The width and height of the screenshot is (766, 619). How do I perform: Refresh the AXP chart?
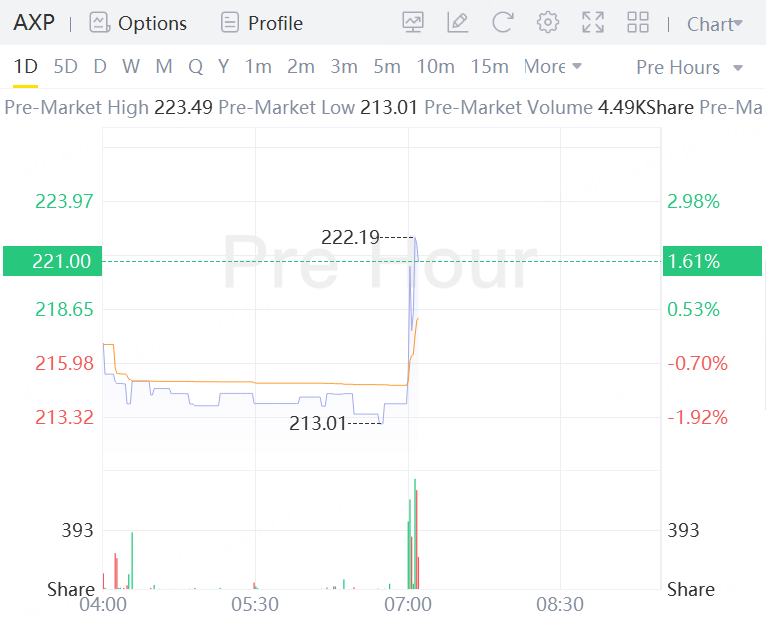coord(503,22)
